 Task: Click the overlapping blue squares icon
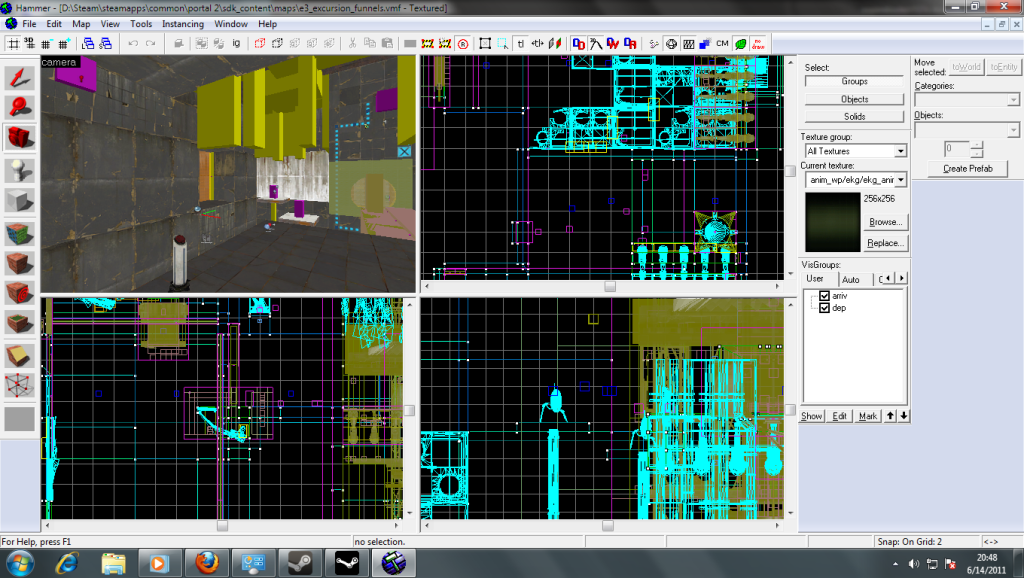point(705,44)
